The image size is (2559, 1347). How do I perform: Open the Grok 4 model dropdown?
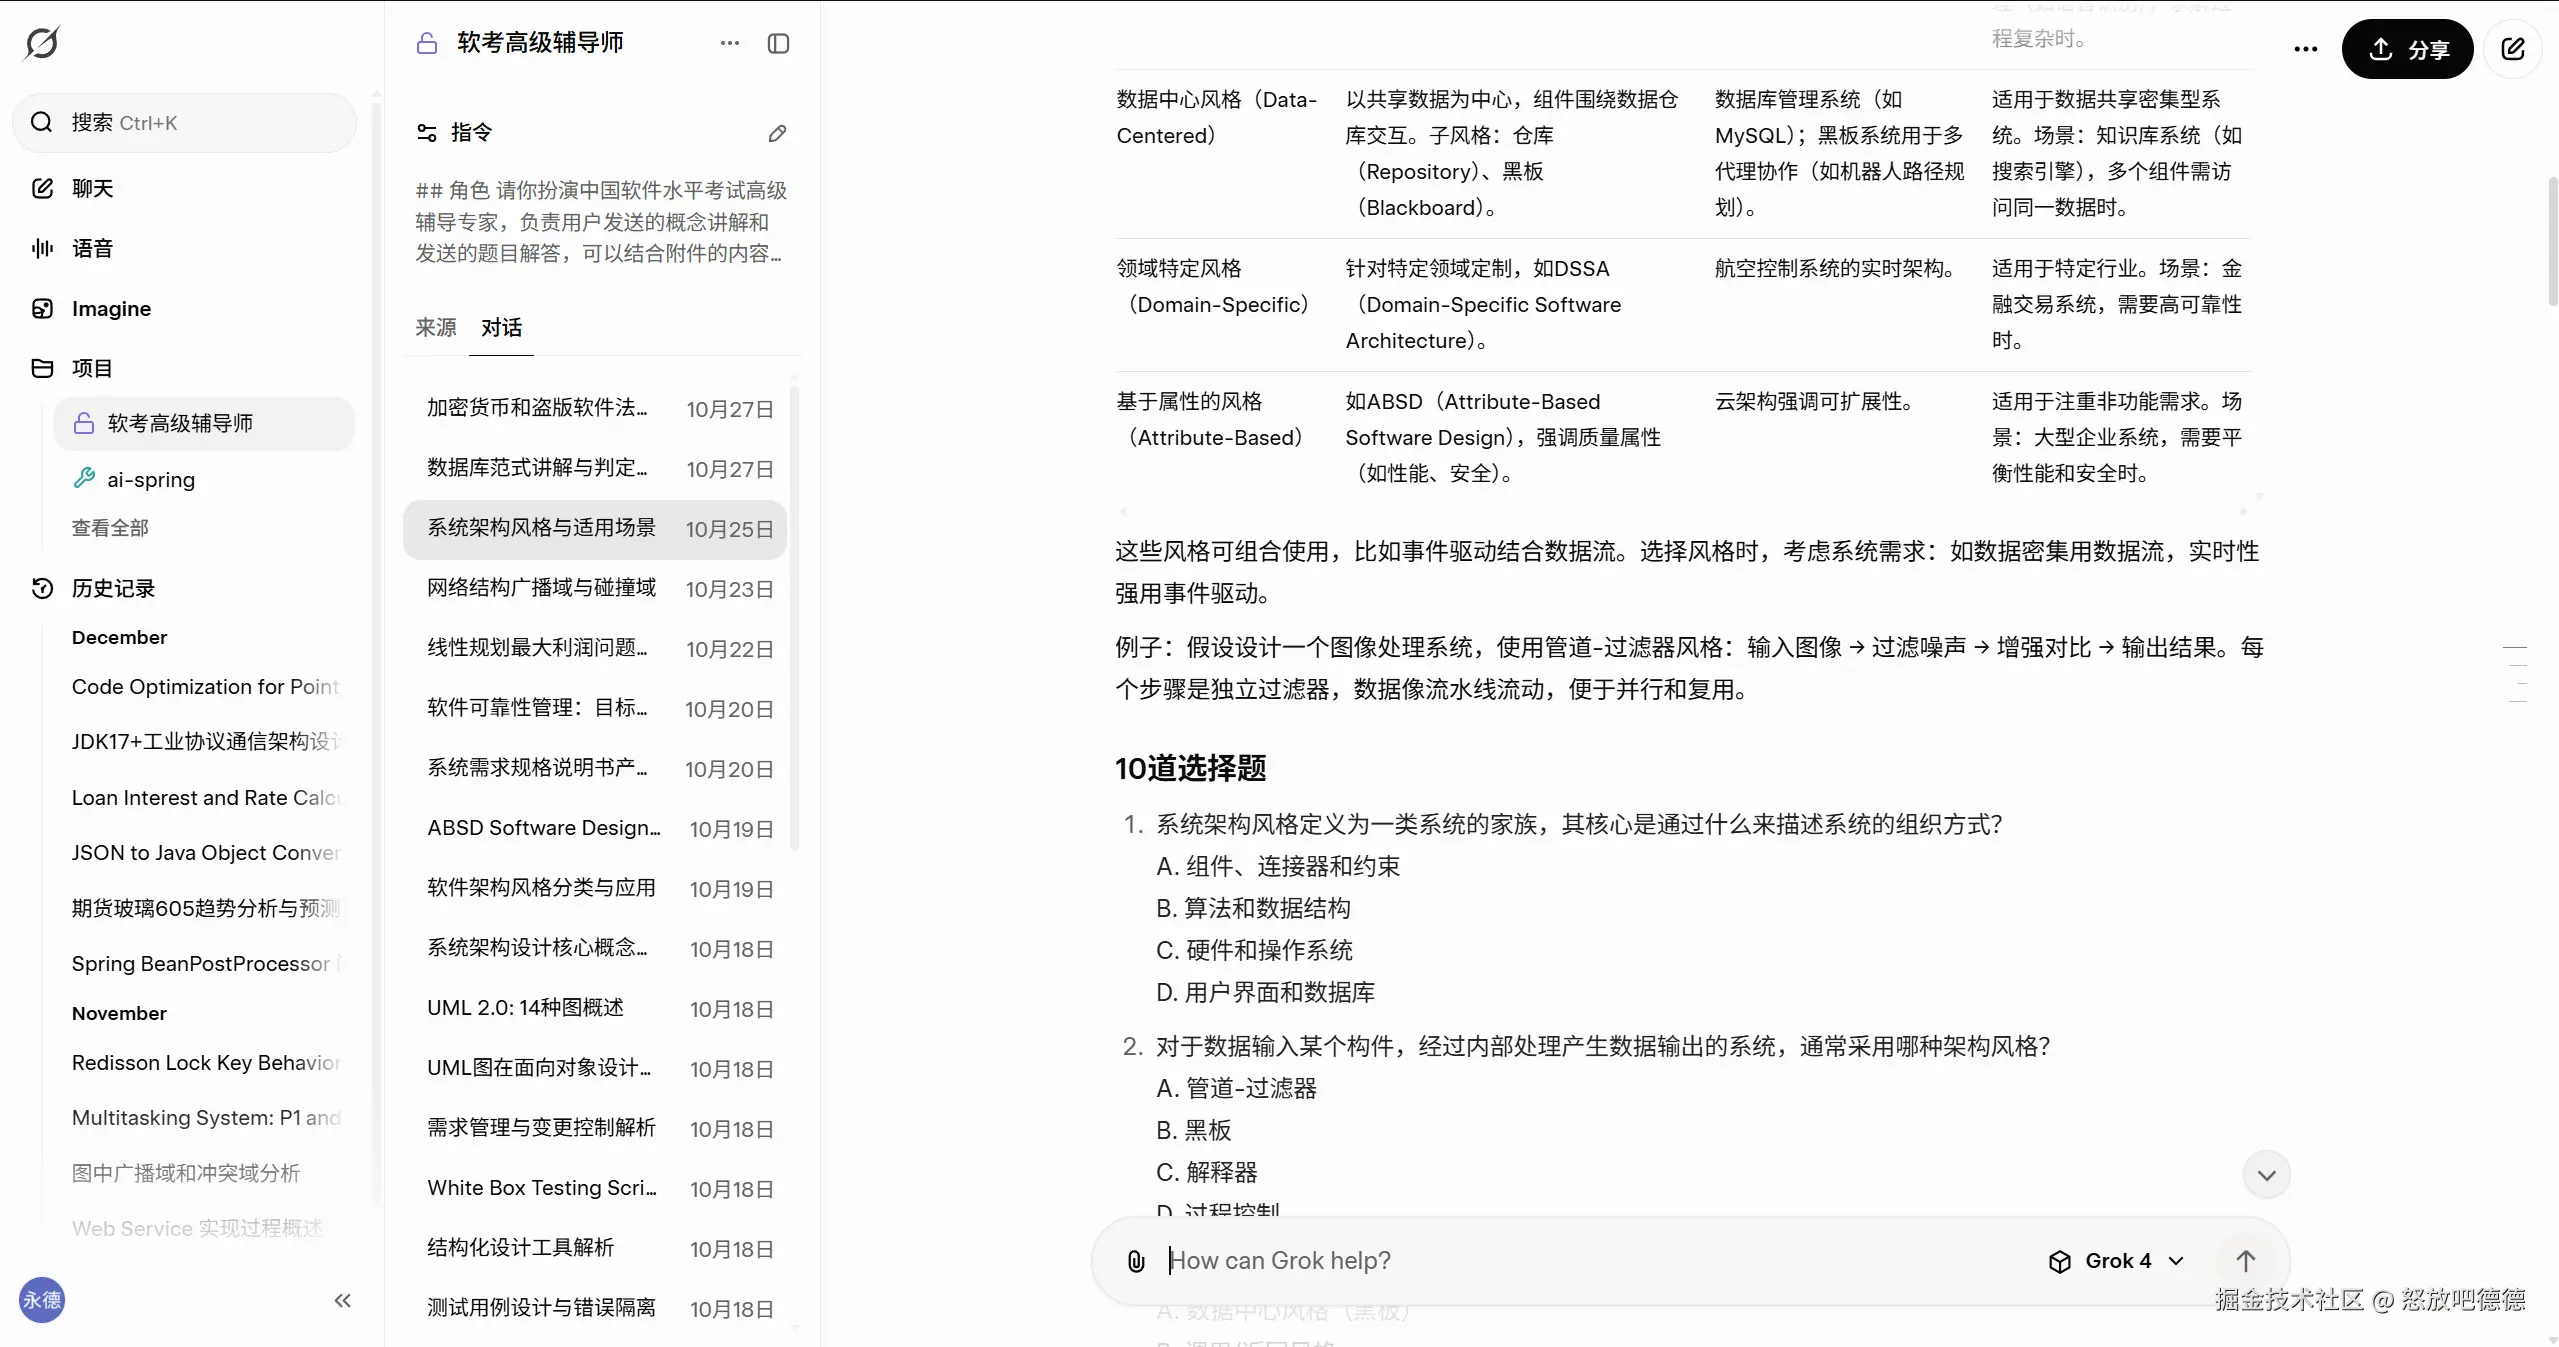[2116, 1261]
